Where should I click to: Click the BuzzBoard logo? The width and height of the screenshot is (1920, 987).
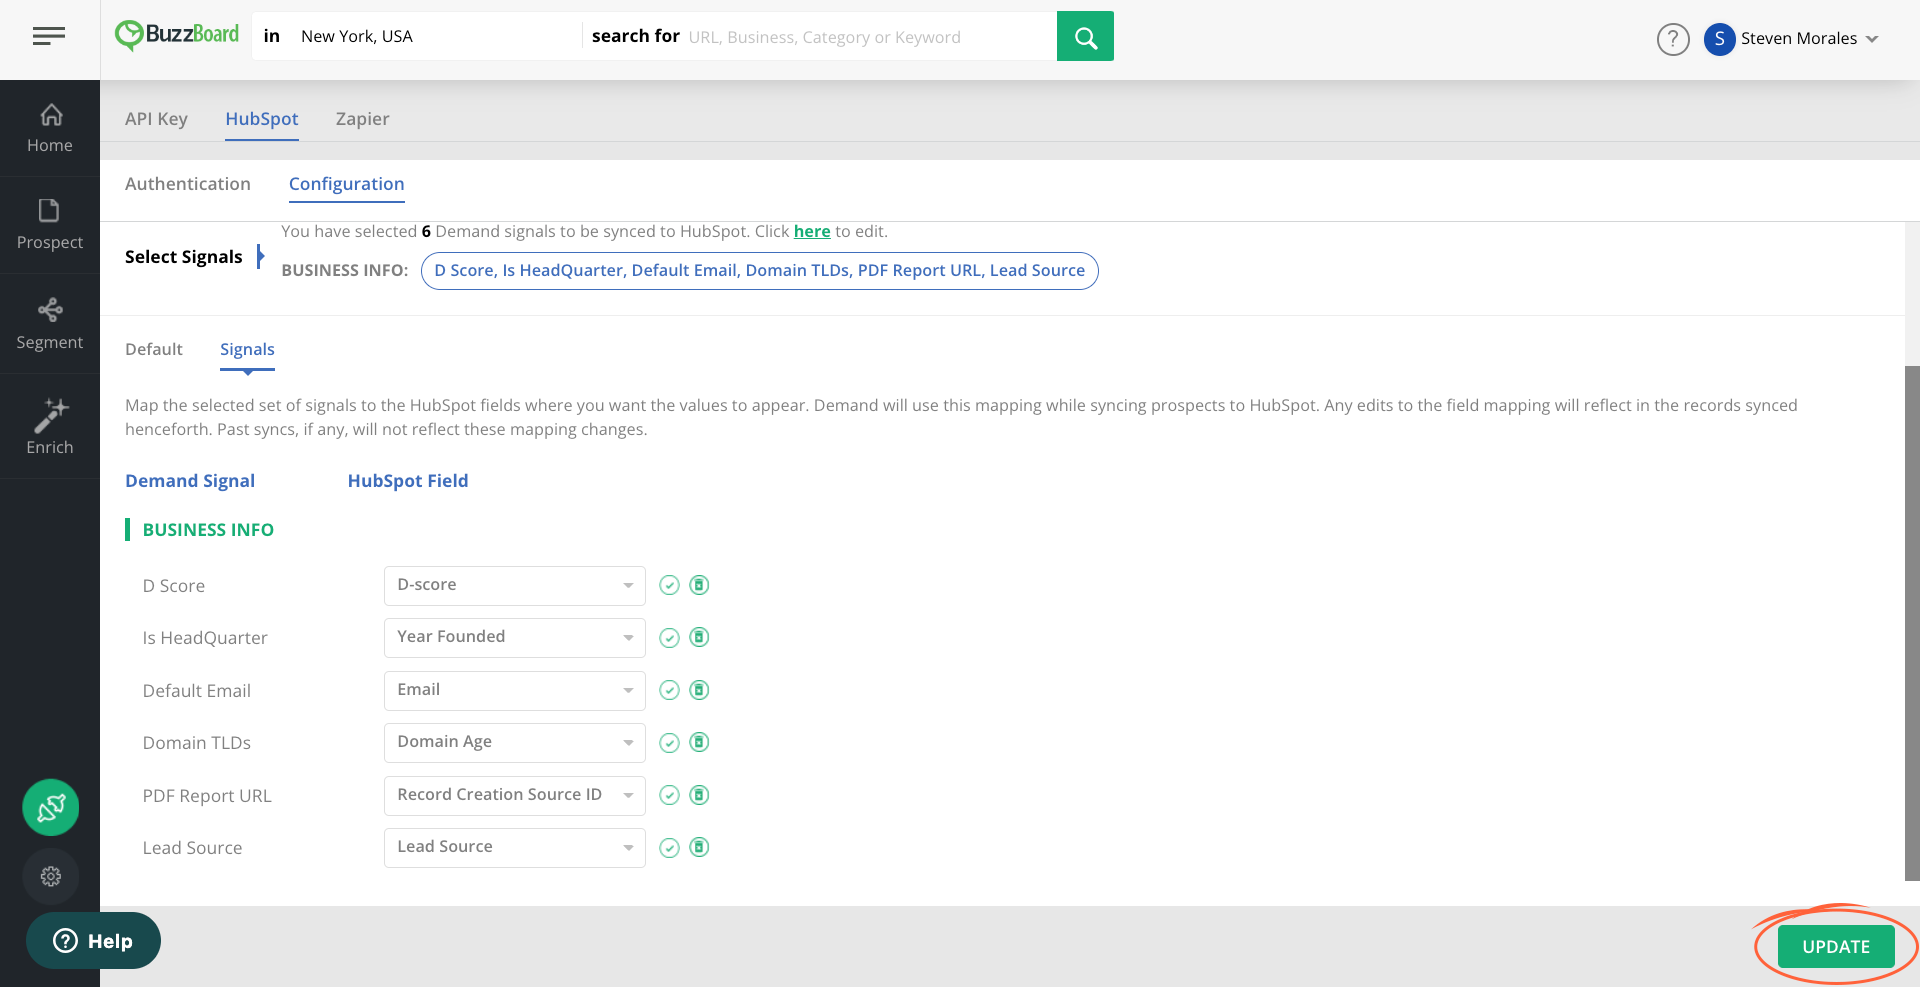click(177, 35)
